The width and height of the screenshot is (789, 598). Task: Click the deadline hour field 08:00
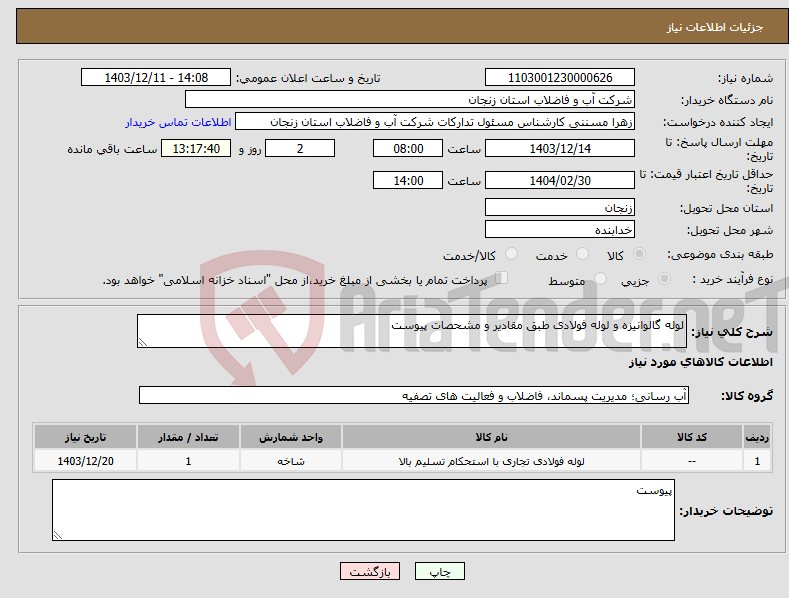(x=408, y=148)
